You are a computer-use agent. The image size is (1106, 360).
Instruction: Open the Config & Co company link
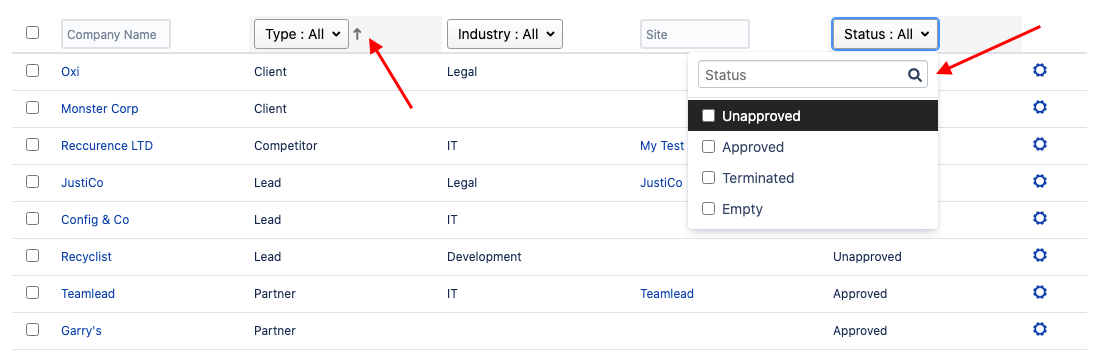click(x=95, y=220)
